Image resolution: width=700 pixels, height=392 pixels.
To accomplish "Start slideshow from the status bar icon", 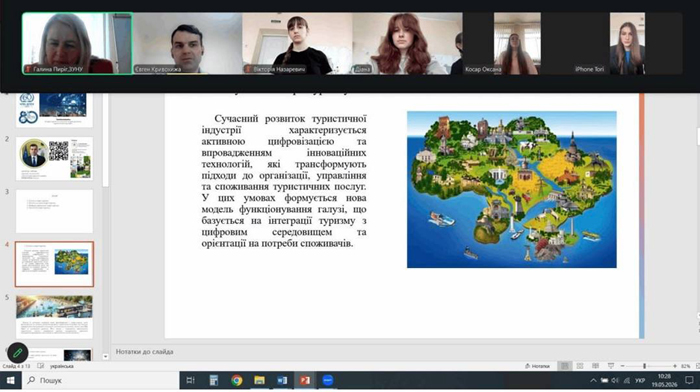I will point(611,366).
